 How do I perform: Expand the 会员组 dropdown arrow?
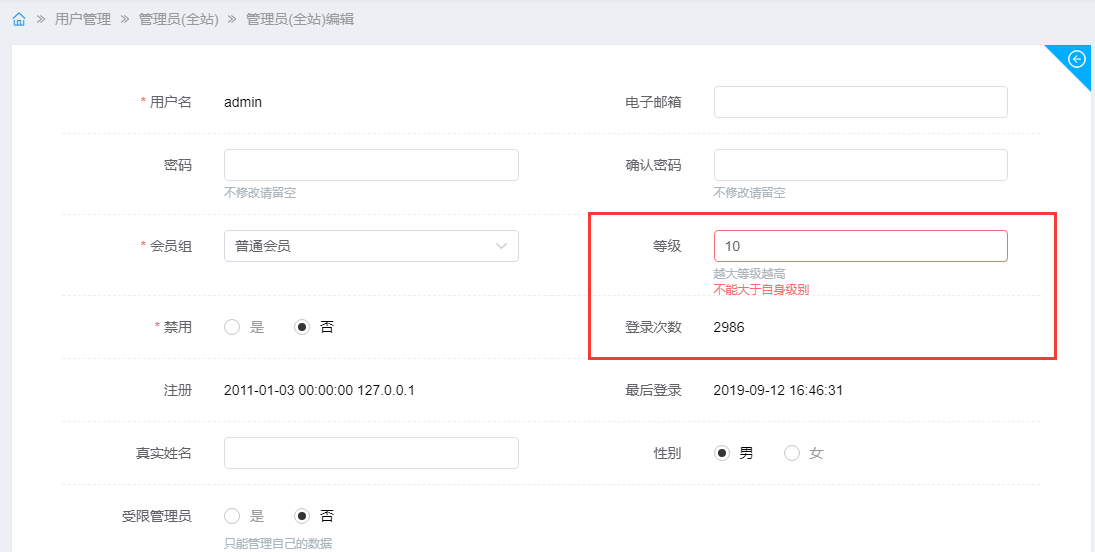pos(502,246)
